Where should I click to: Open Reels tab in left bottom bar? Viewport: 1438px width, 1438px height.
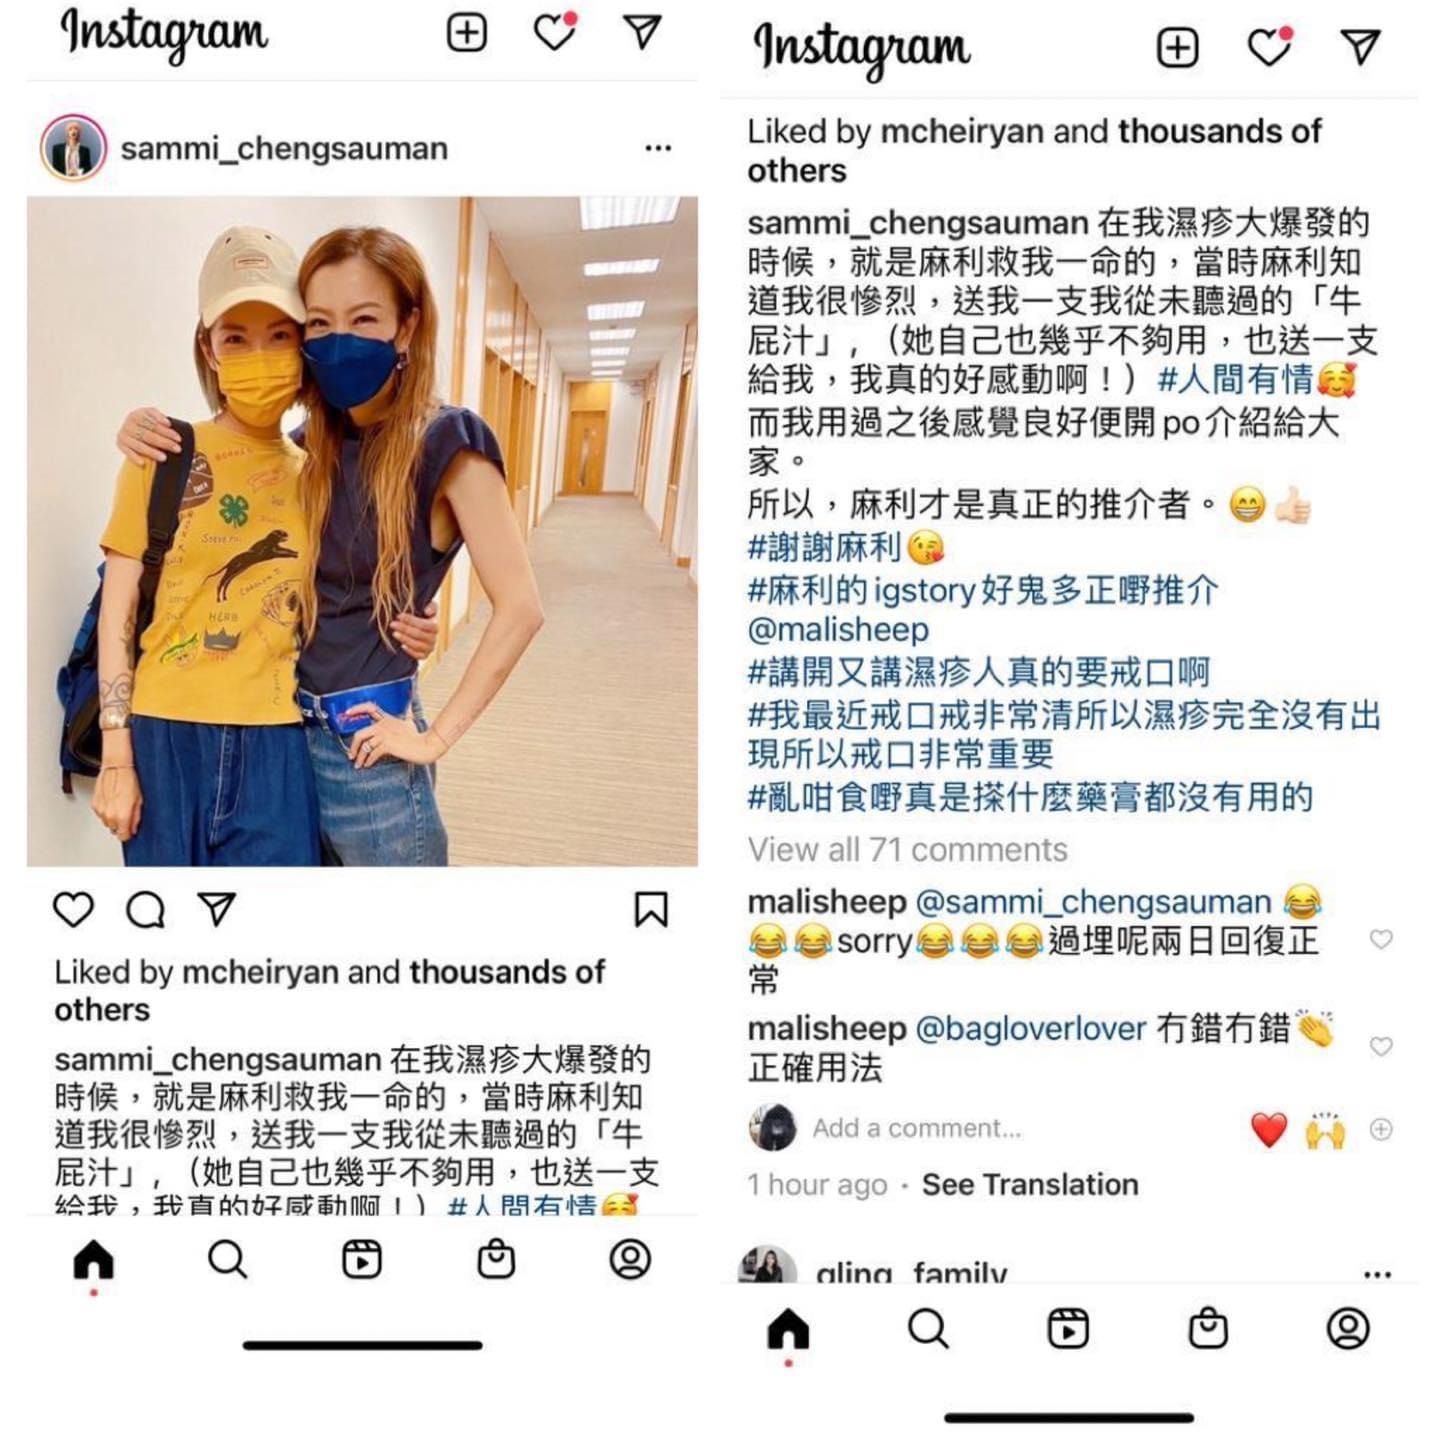pyautogui.click(x=361, y=1260)
